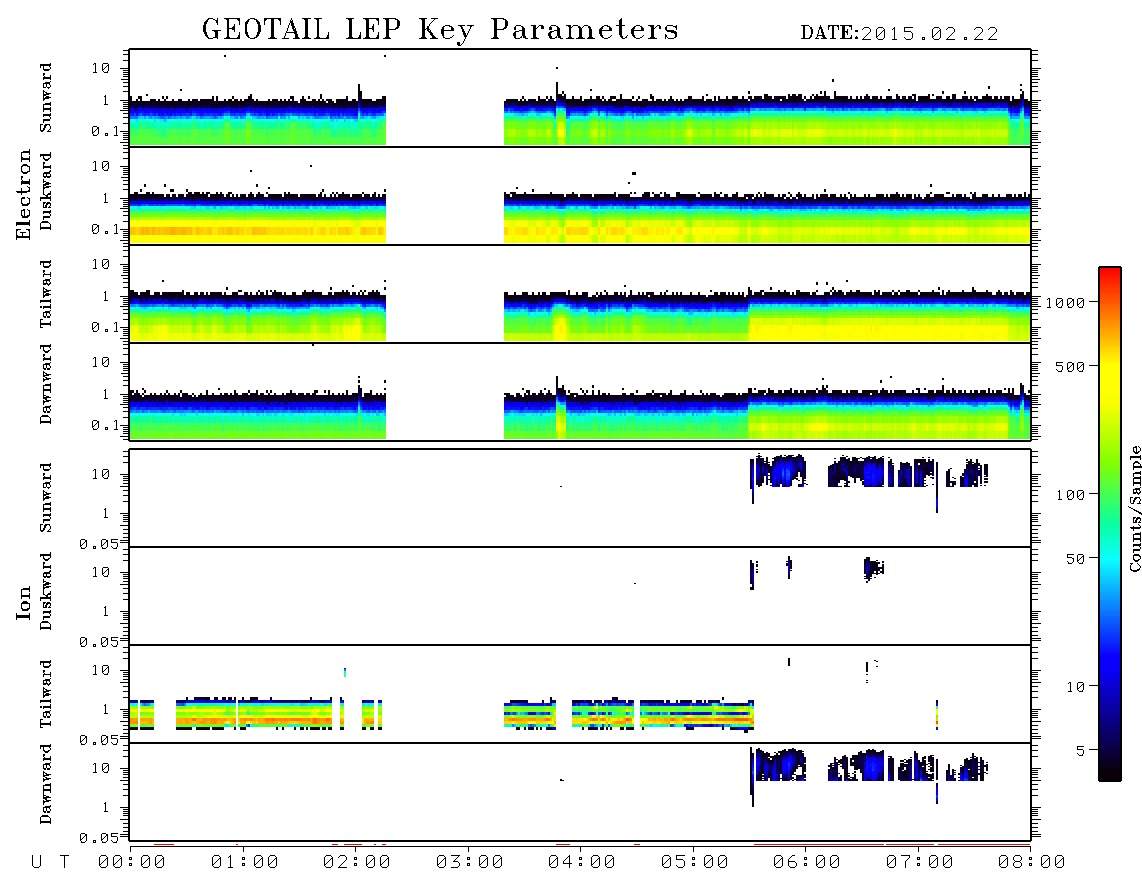Image resolution: width=1142 pixels, height=880 pixels.
Task: Click the 04:00 time tick label
Action: point(582,862)
